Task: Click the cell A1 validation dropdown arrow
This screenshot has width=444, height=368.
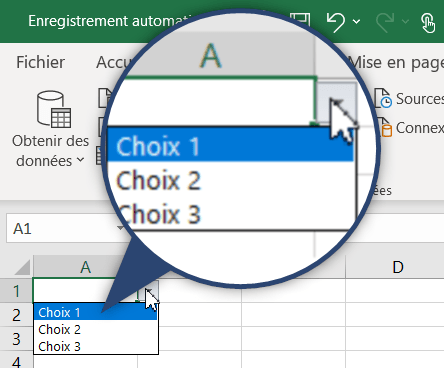Action: click(148, 291)
